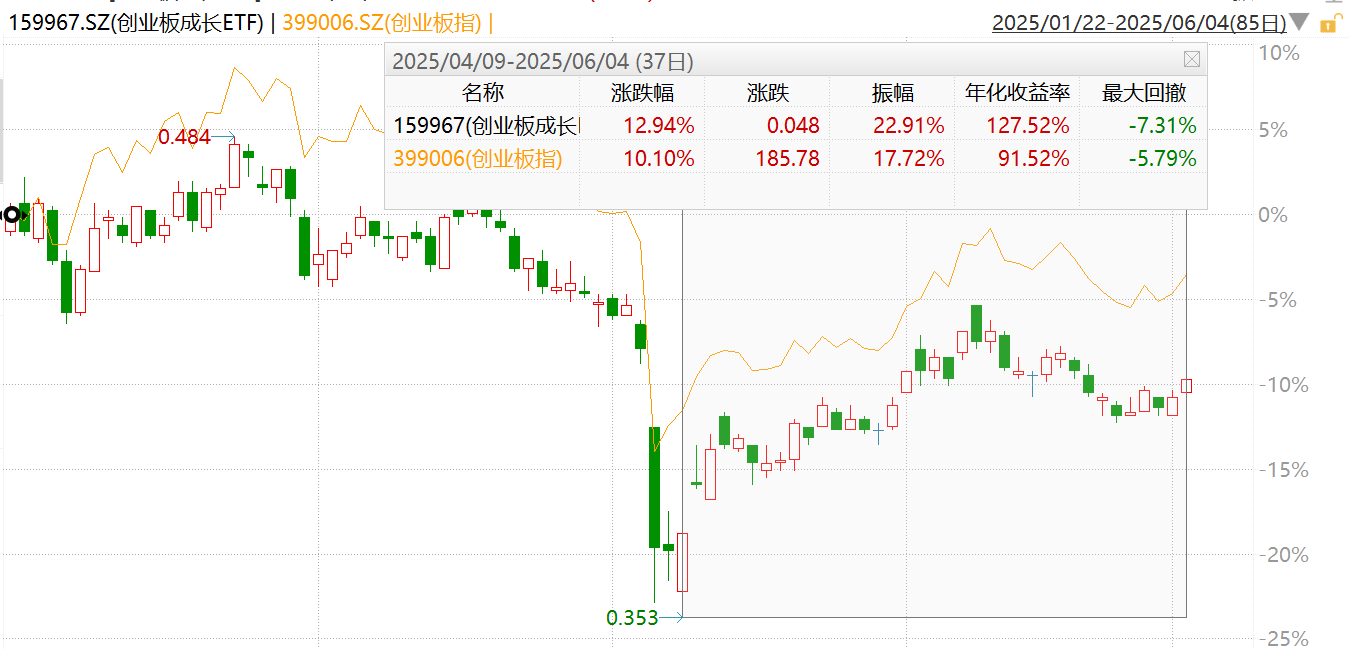Click the 0.484 high price marker
Viewport: 1348px width, 649px height.
(x=185, y=137)
